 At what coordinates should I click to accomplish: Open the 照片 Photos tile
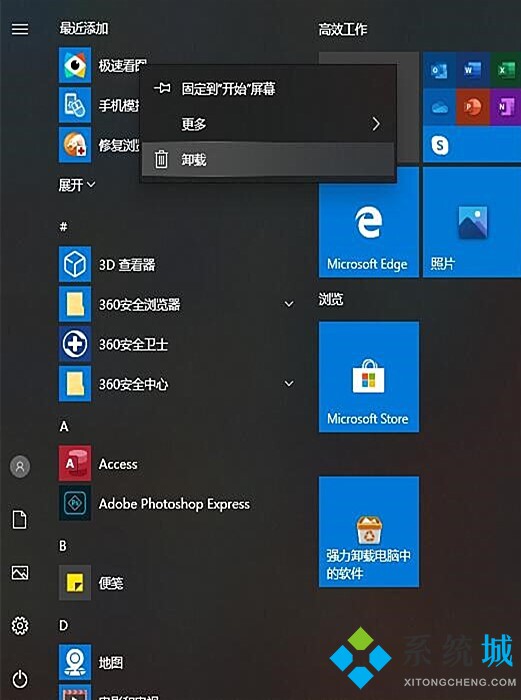472,222
